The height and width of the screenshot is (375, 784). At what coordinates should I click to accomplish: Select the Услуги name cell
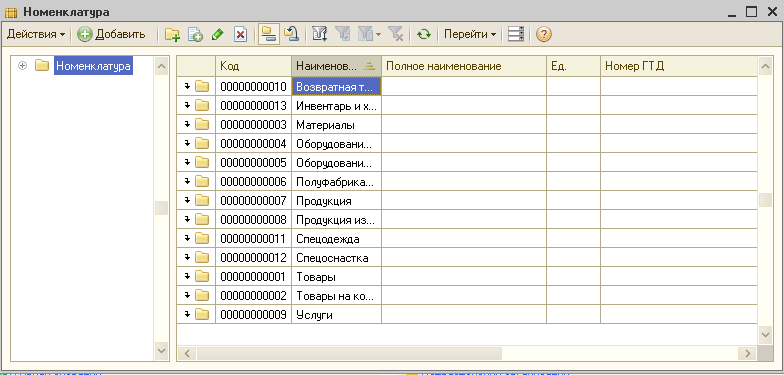click(x=336, y=314)
